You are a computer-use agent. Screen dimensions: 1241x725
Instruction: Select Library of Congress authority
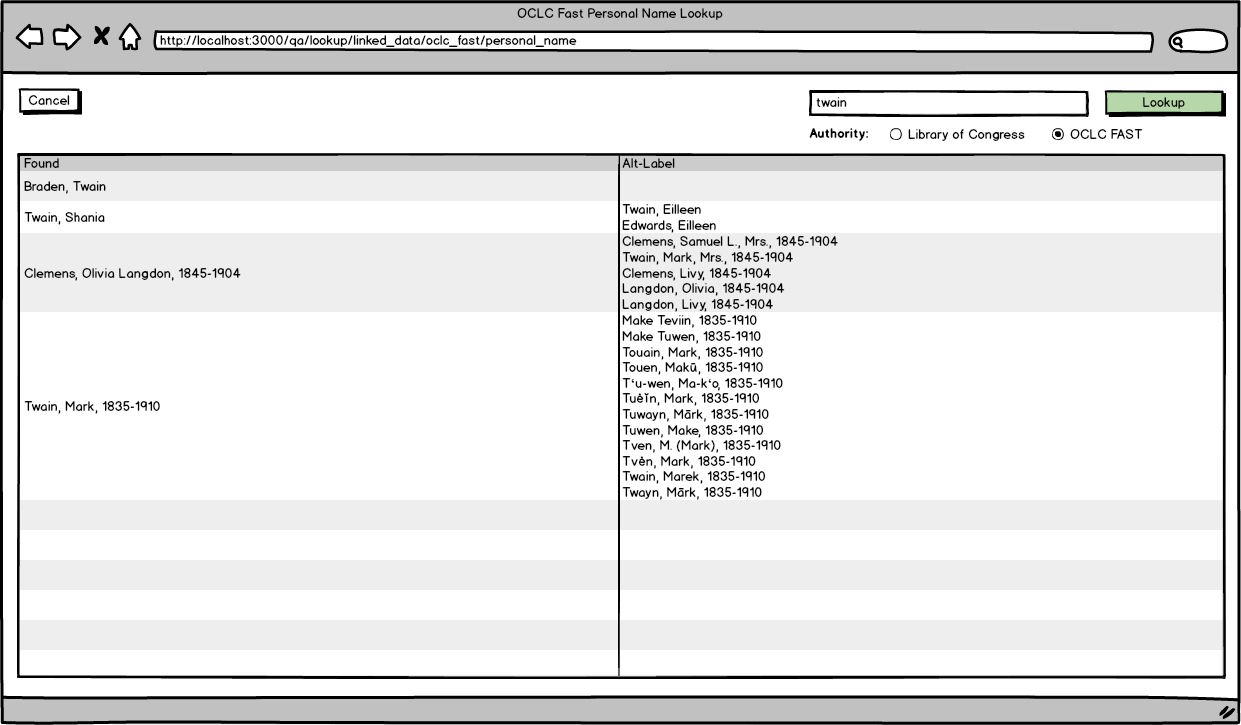click(x=957, y=135)
